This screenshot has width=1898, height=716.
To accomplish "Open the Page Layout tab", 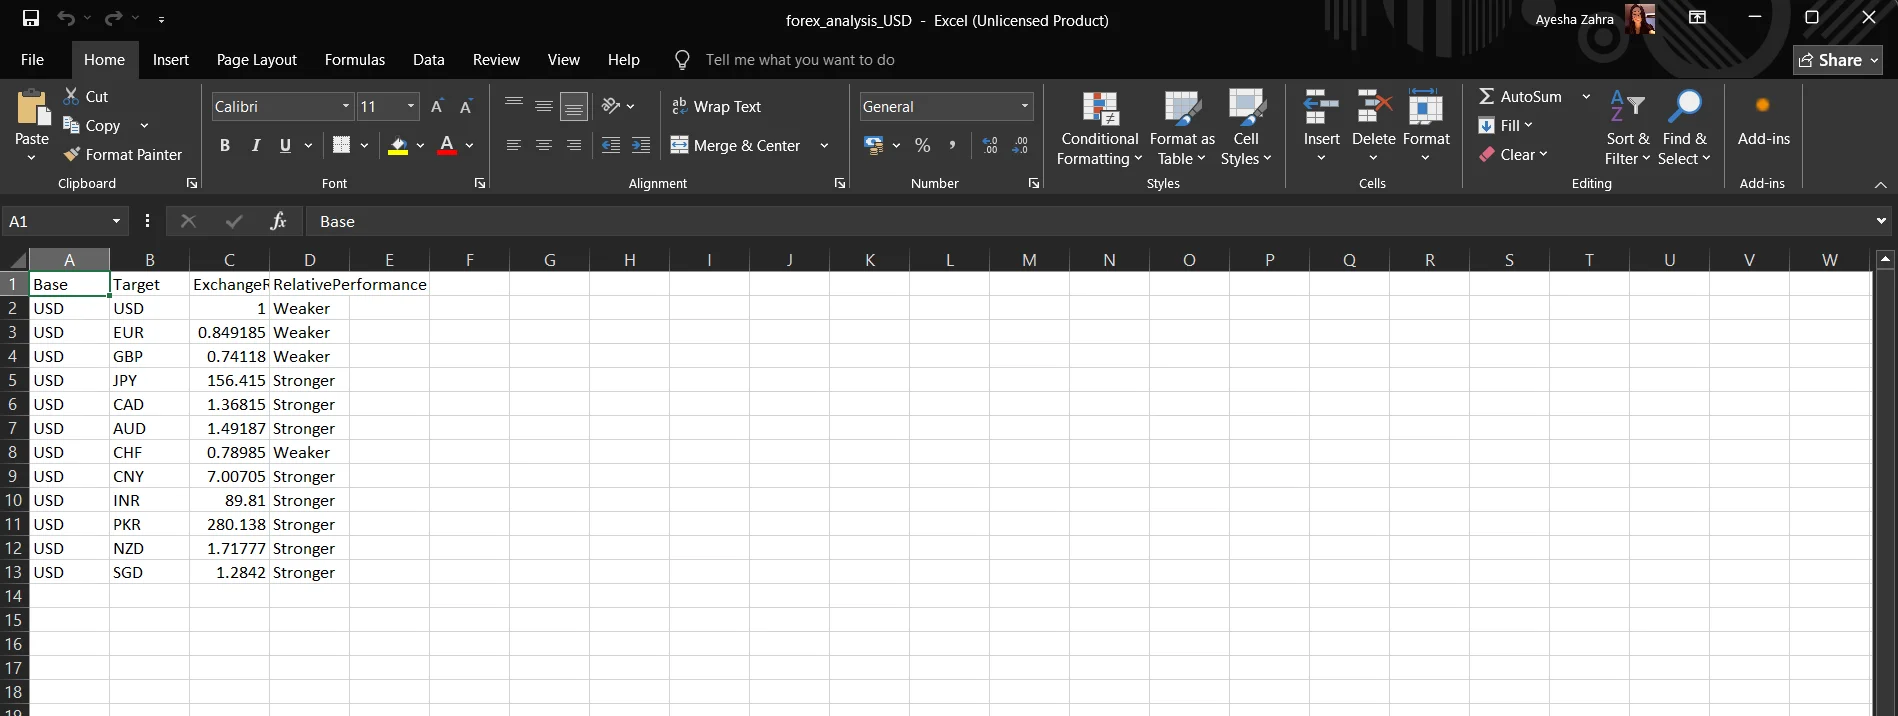I will pos(256,60).
